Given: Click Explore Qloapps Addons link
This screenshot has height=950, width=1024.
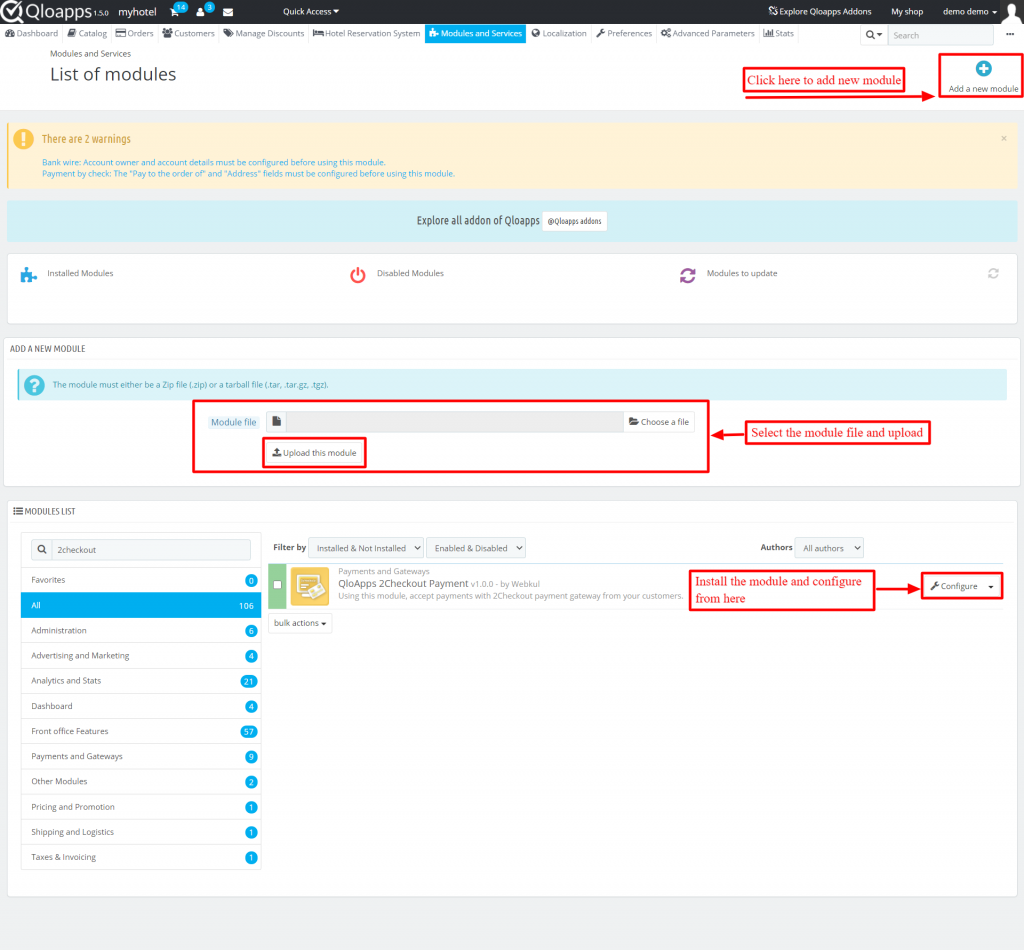Looking at the screenshot, I should [x=820, y=12].
